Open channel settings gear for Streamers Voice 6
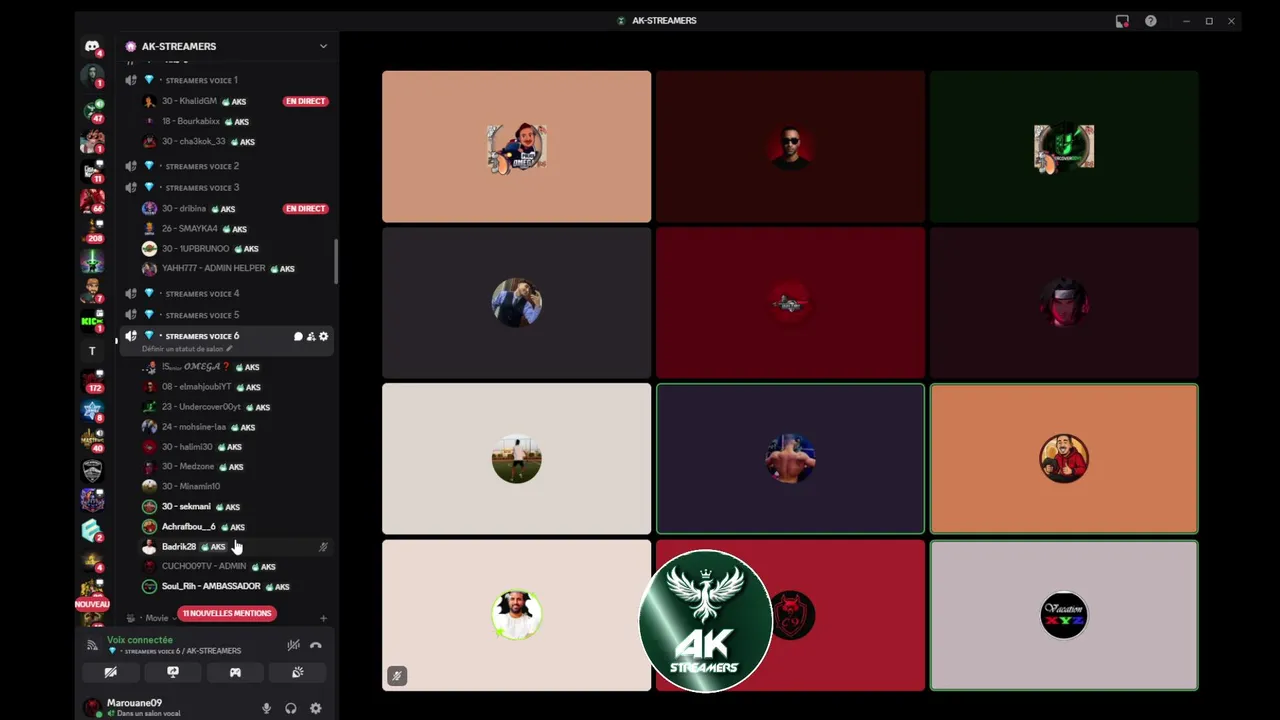The height and width of the screenshot is (720, 1280). coord(323,336)
